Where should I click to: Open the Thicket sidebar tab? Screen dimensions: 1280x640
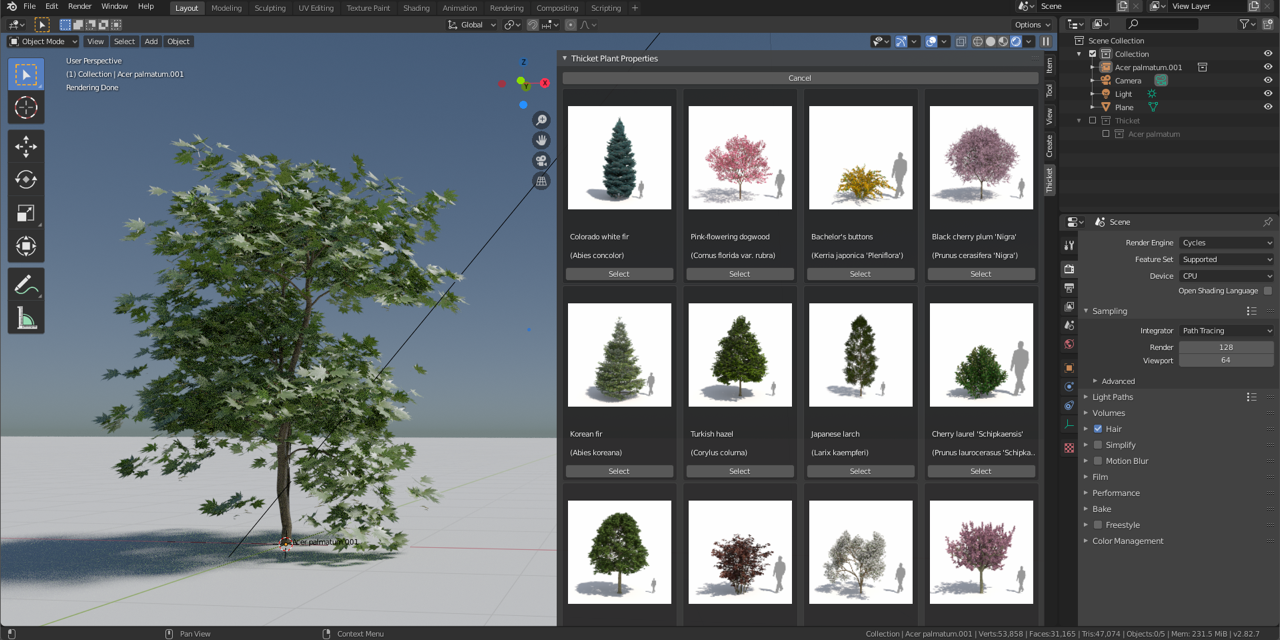[x=1049, y=180]
